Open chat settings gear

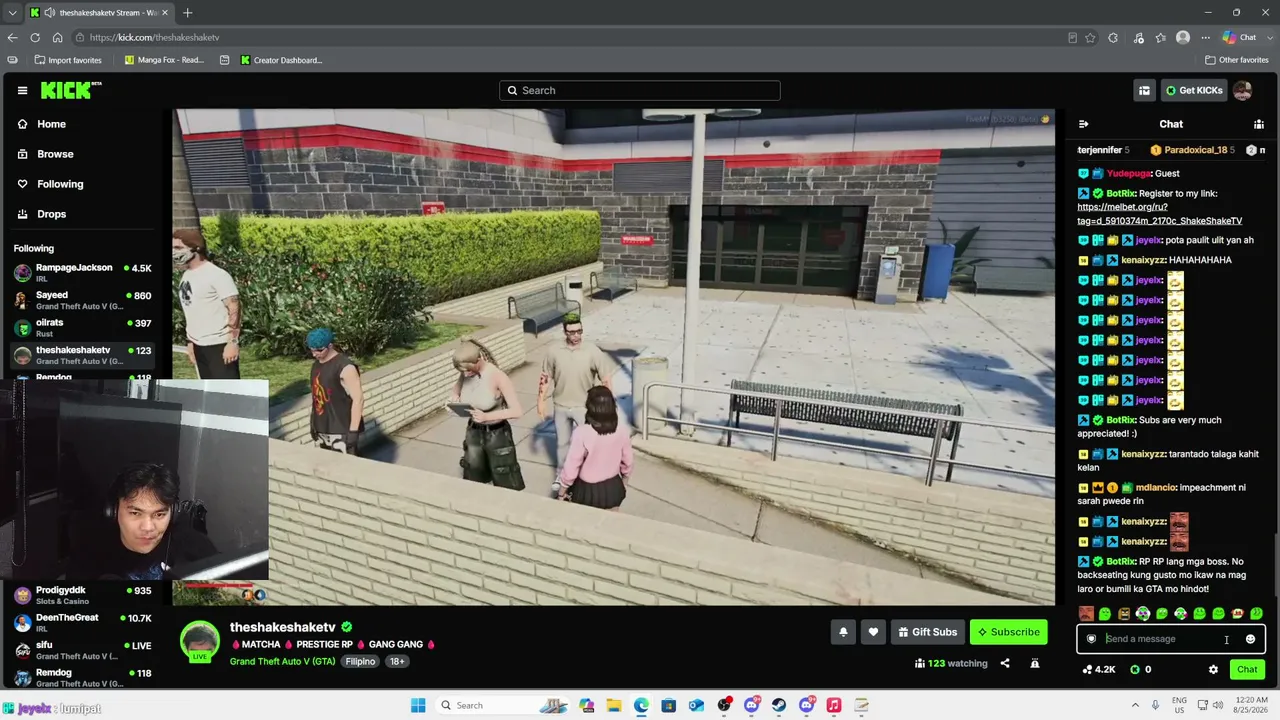point(1213,670)
